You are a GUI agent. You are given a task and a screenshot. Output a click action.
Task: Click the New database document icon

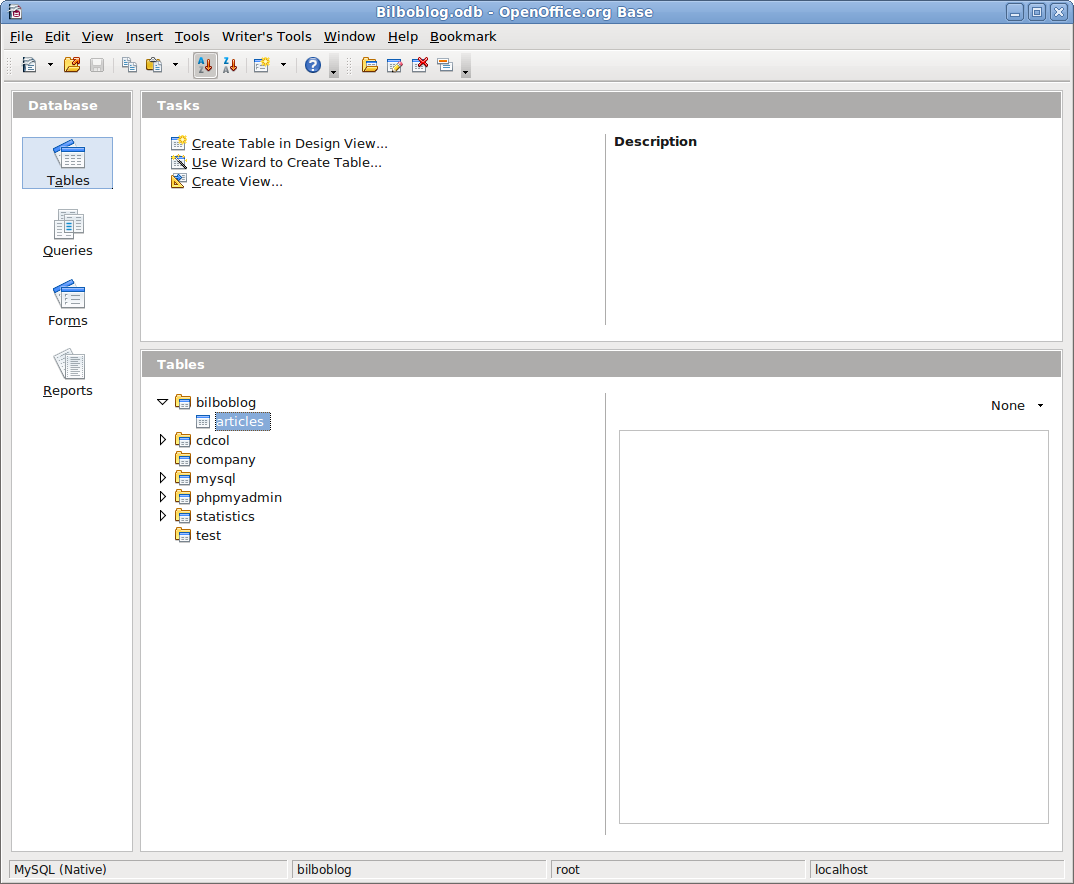29,65
